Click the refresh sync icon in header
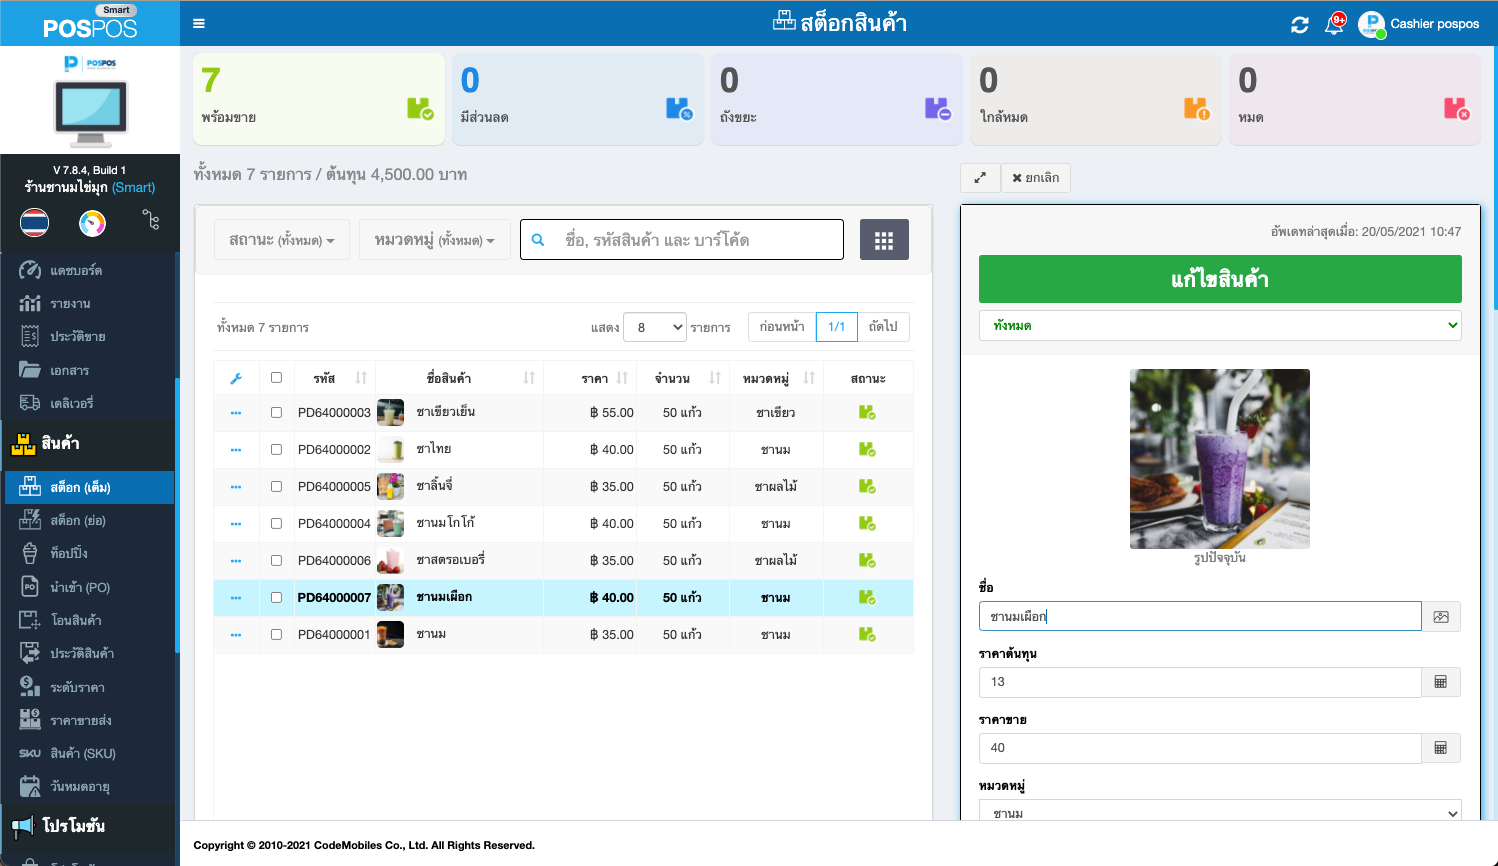1498x866 pixels. click(x=1299, y=25)
